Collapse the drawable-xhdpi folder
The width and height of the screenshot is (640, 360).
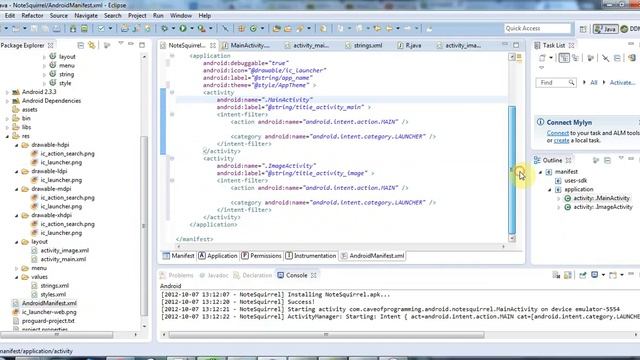(17, 216)
